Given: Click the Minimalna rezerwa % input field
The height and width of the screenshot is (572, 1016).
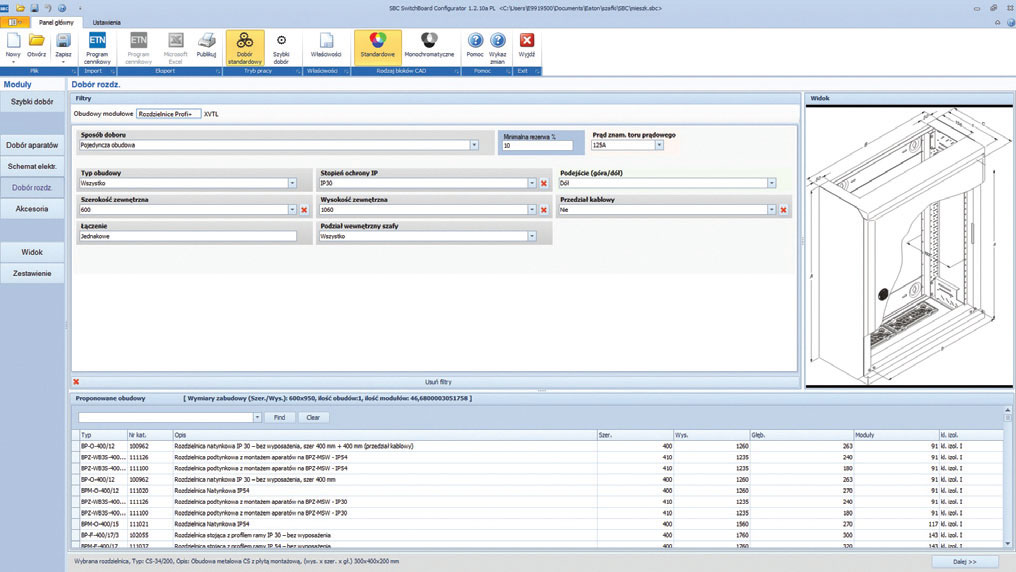Looking at the screenshot, I should tap(538, 146).
